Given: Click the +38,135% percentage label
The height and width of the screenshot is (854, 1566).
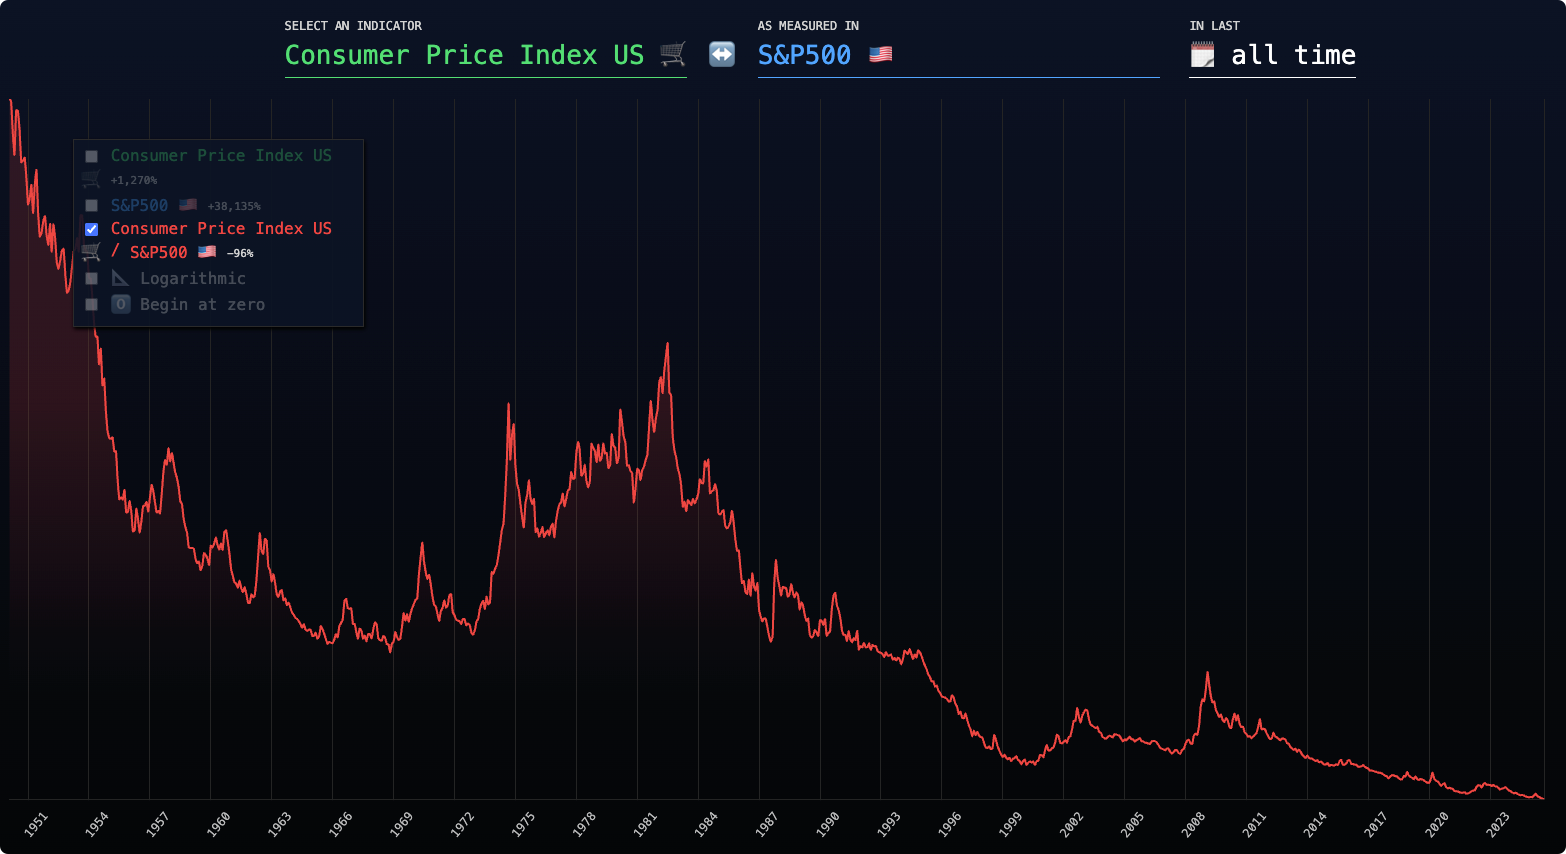Looking at the screenshot, I should click(x=233, y=205).
